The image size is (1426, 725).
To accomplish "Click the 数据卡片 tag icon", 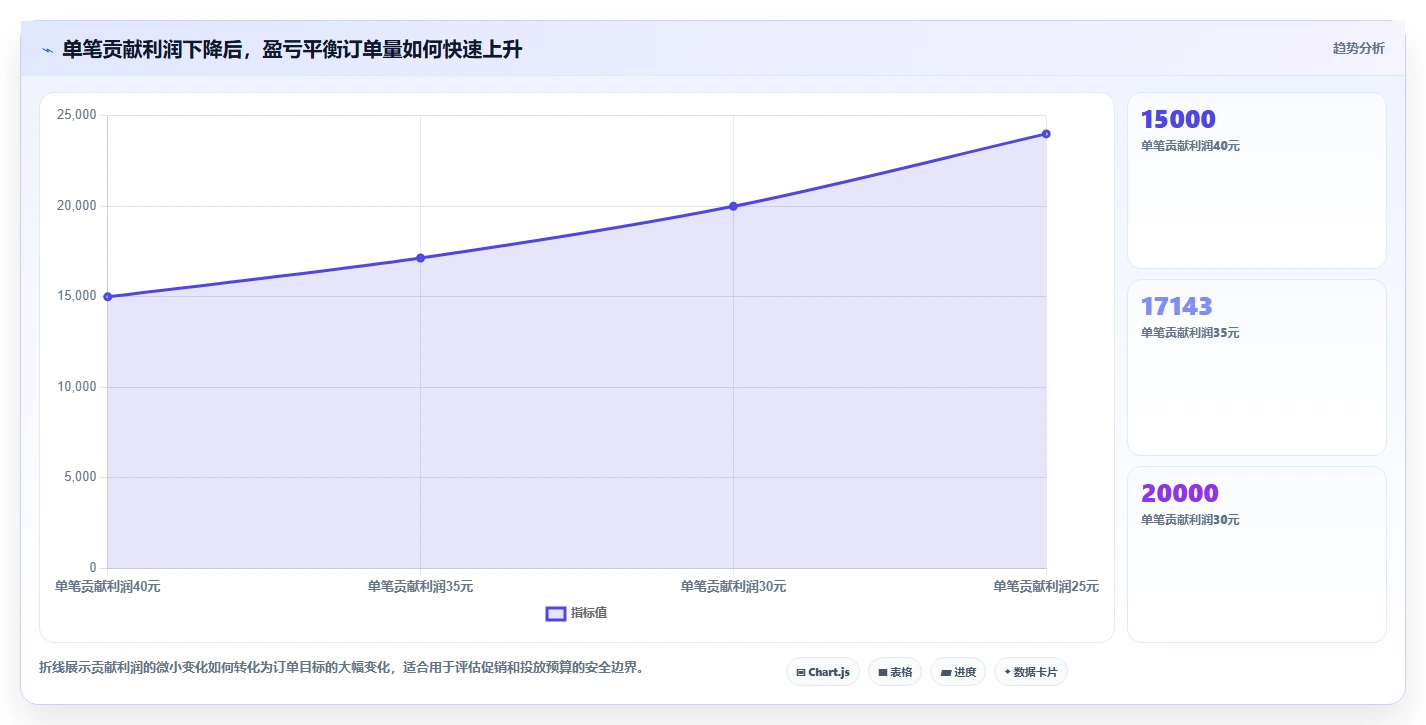I will (1008, 672).
